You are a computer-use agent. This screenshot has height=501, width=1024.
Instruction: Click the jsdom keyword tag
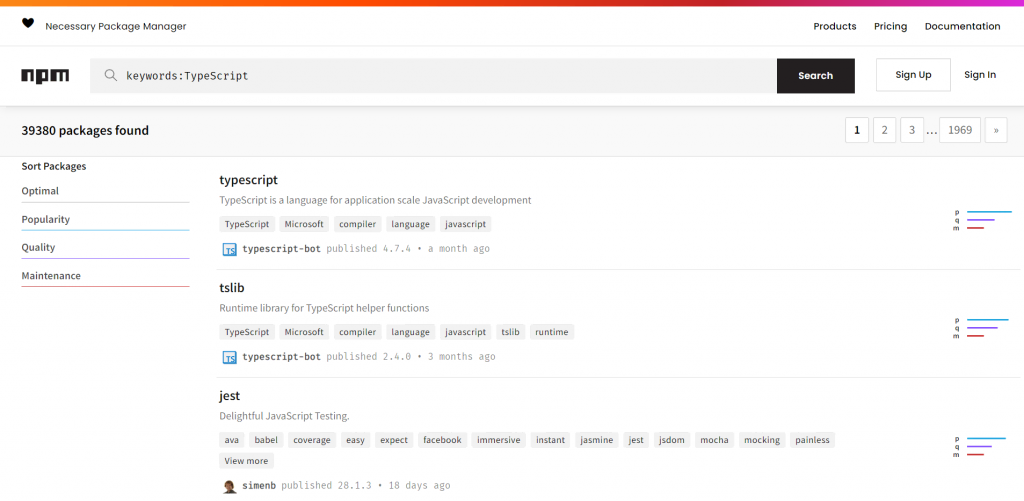tap(672, 440)
